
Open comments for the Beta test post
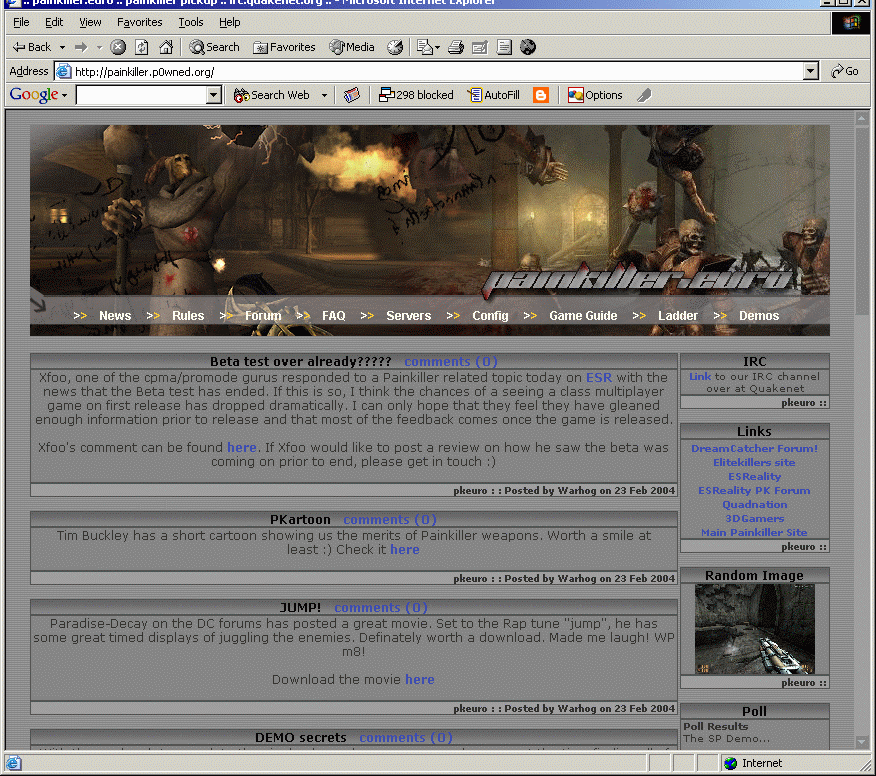[x=451, y=361]
